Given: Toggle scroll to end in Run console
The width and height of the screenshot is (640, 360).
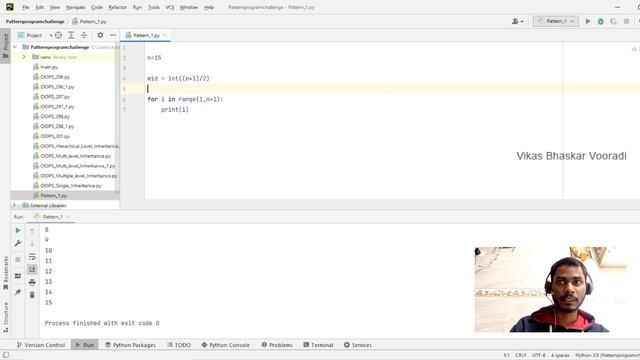Looking at the screenshot, I should pos(32,269).
